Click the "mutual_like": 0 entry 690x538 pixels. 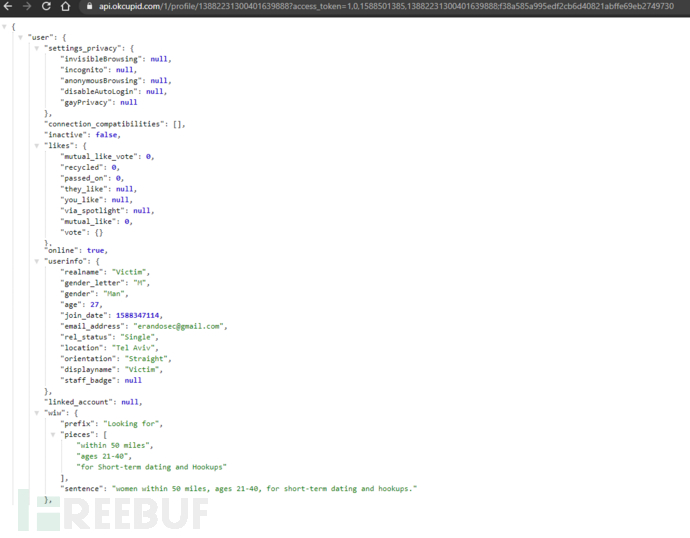96,221
